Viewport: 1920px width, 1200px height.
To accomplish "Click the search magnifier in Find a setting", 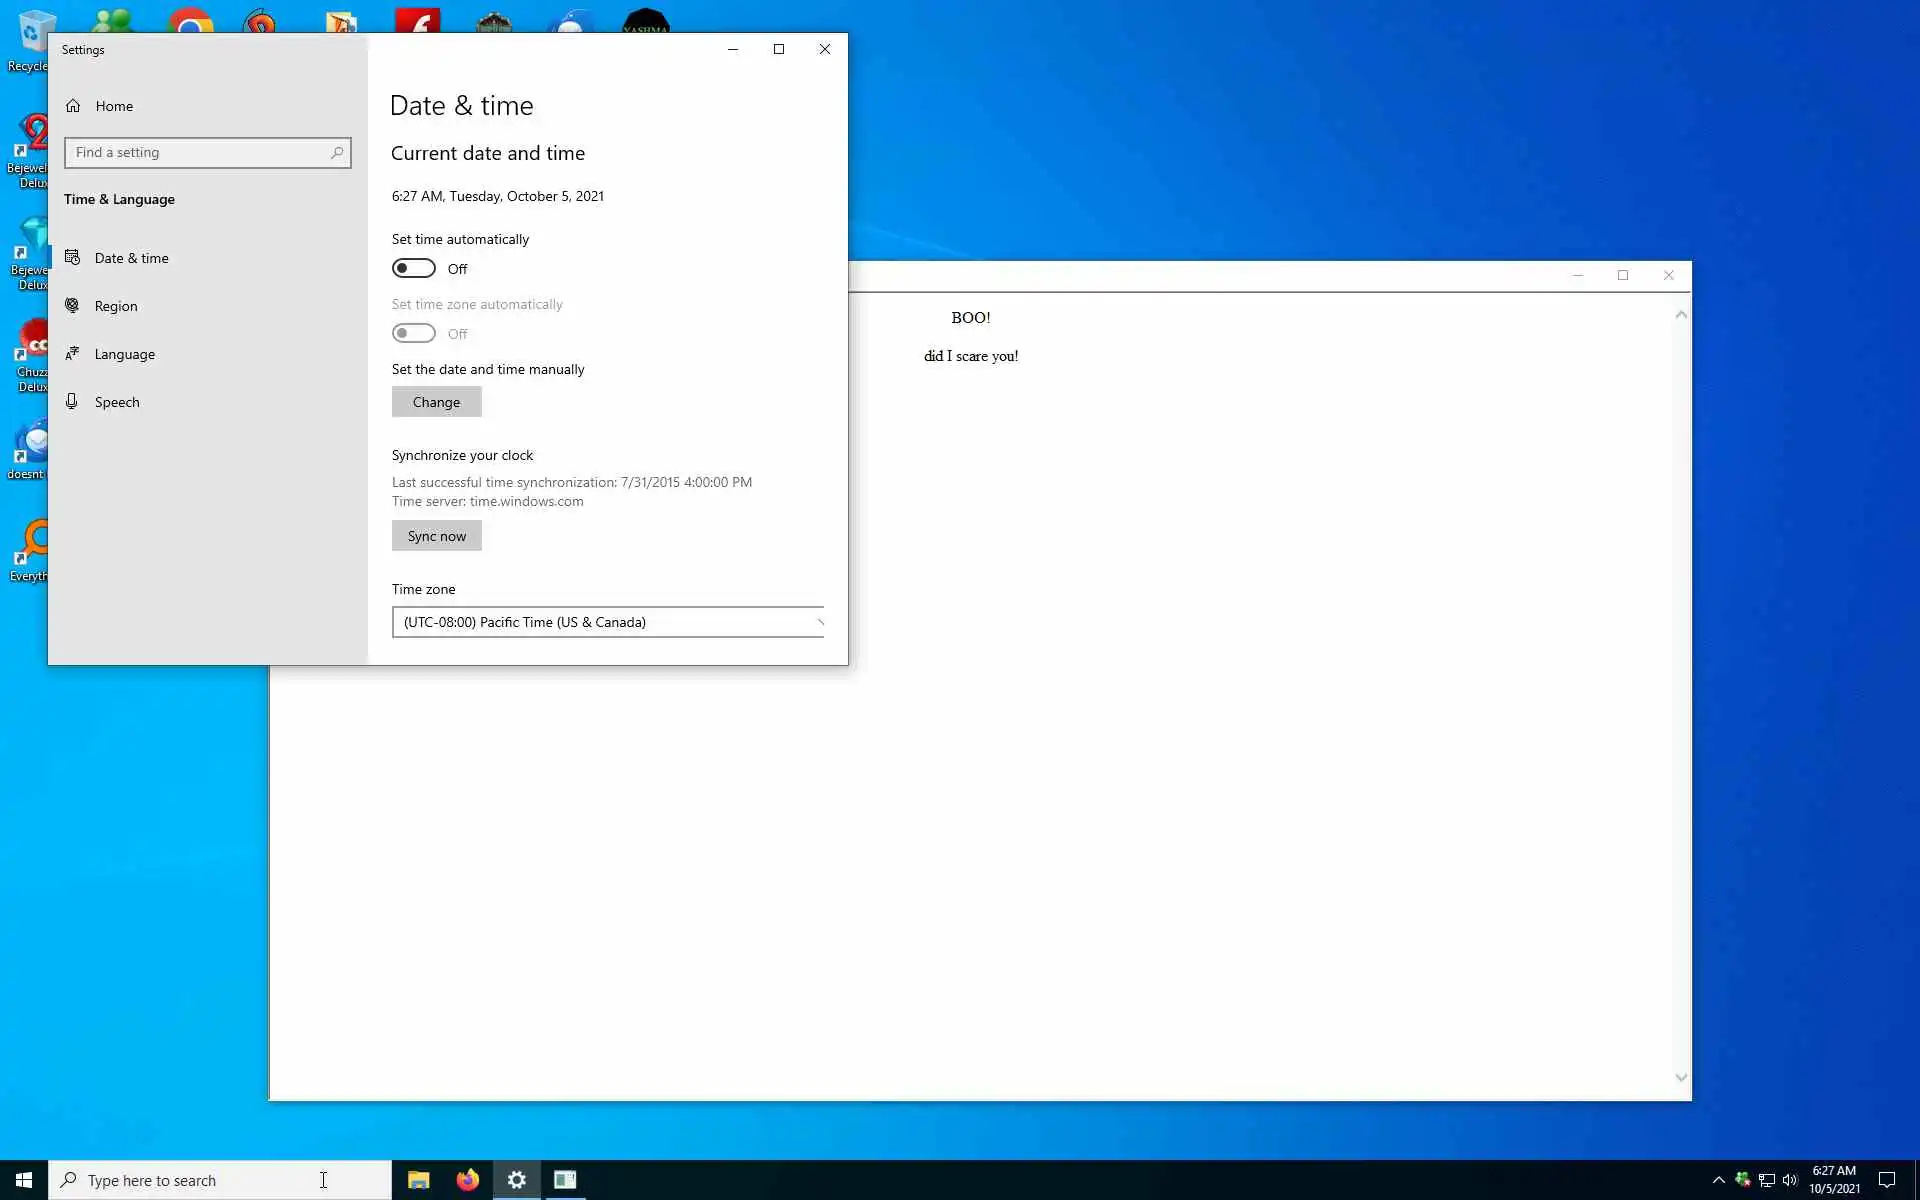I will (337, 153).
